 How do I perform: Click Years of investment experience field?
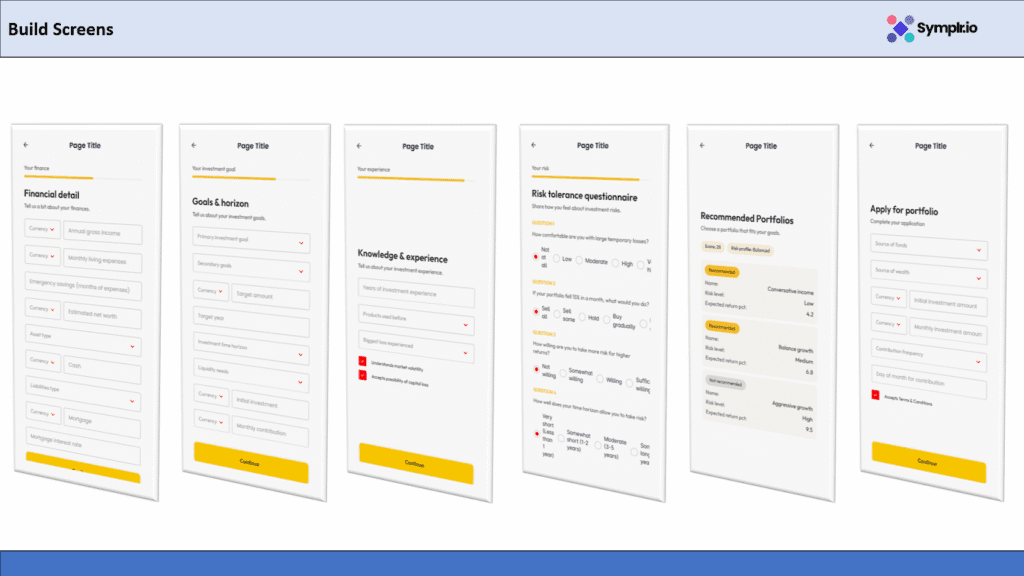click(415, 293)
